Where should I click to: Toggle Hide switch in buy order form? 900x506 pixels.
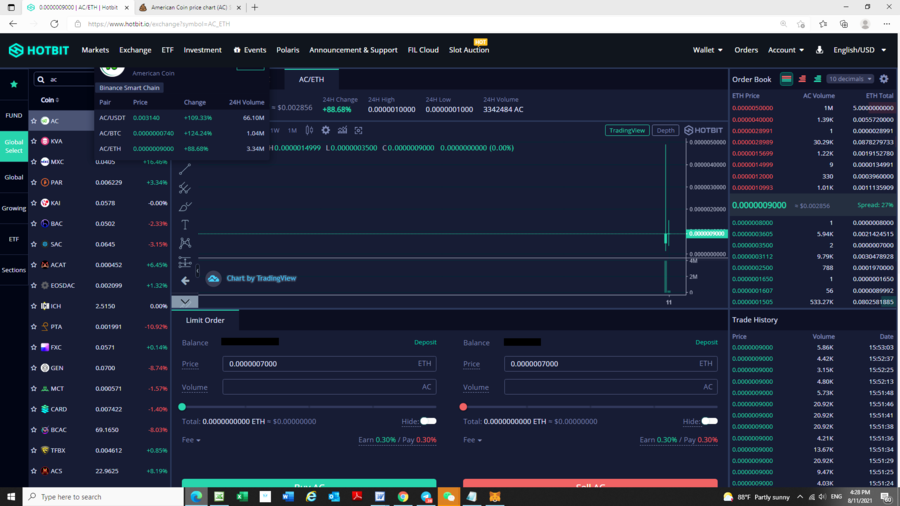pyautogui.click(x=428, y=421)
